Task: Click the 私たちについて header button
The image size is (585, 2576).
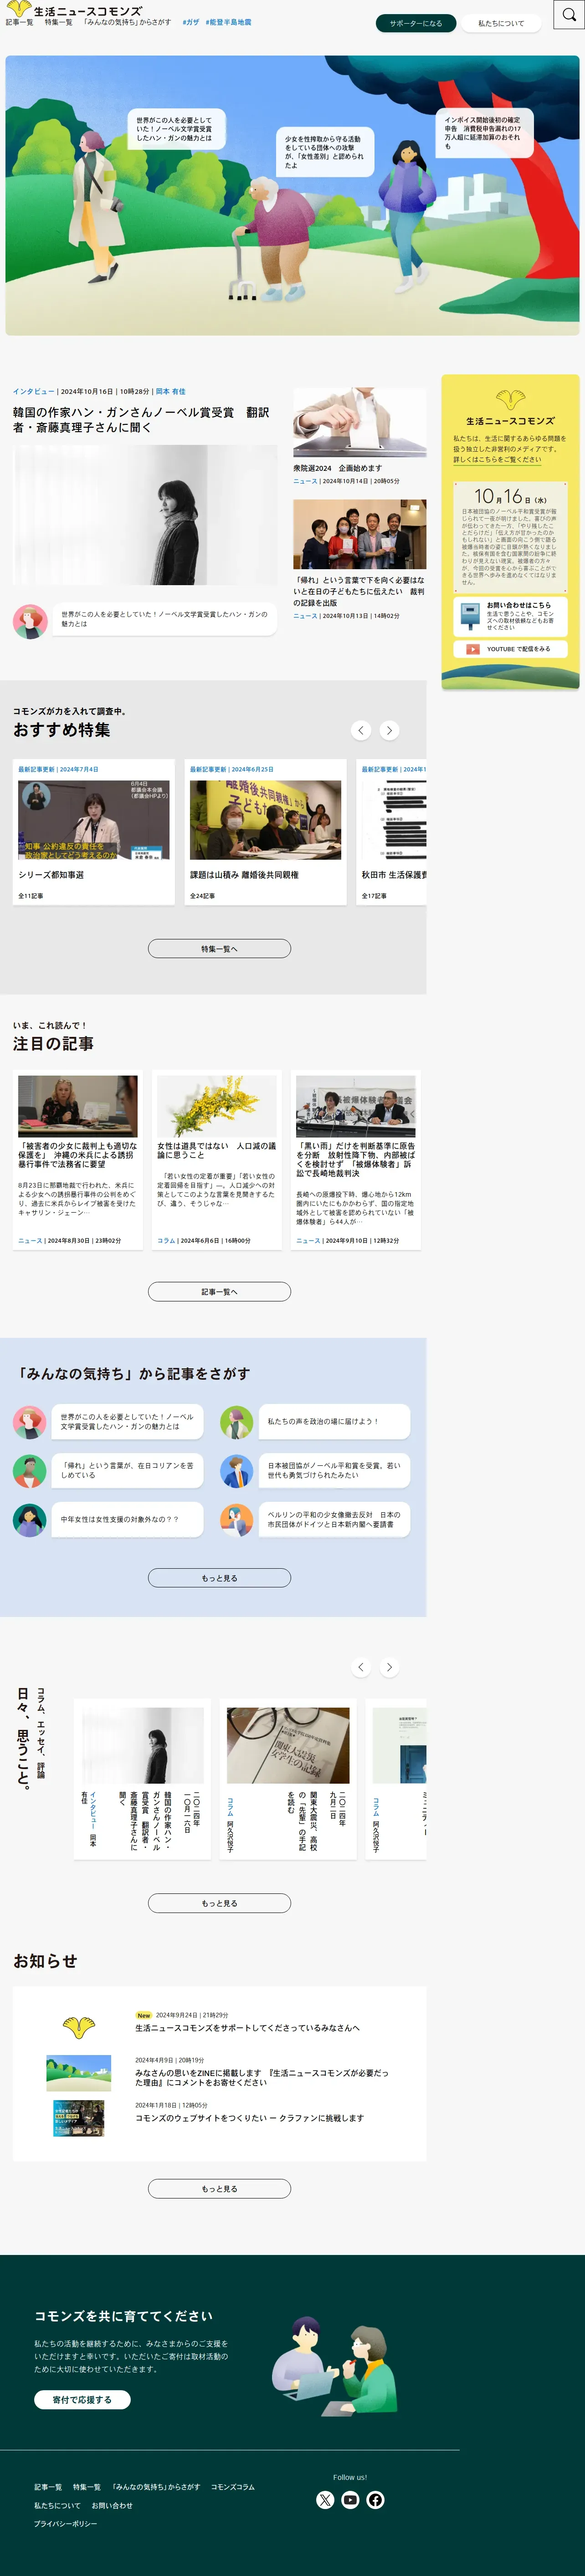Action: tap(501, 23)
